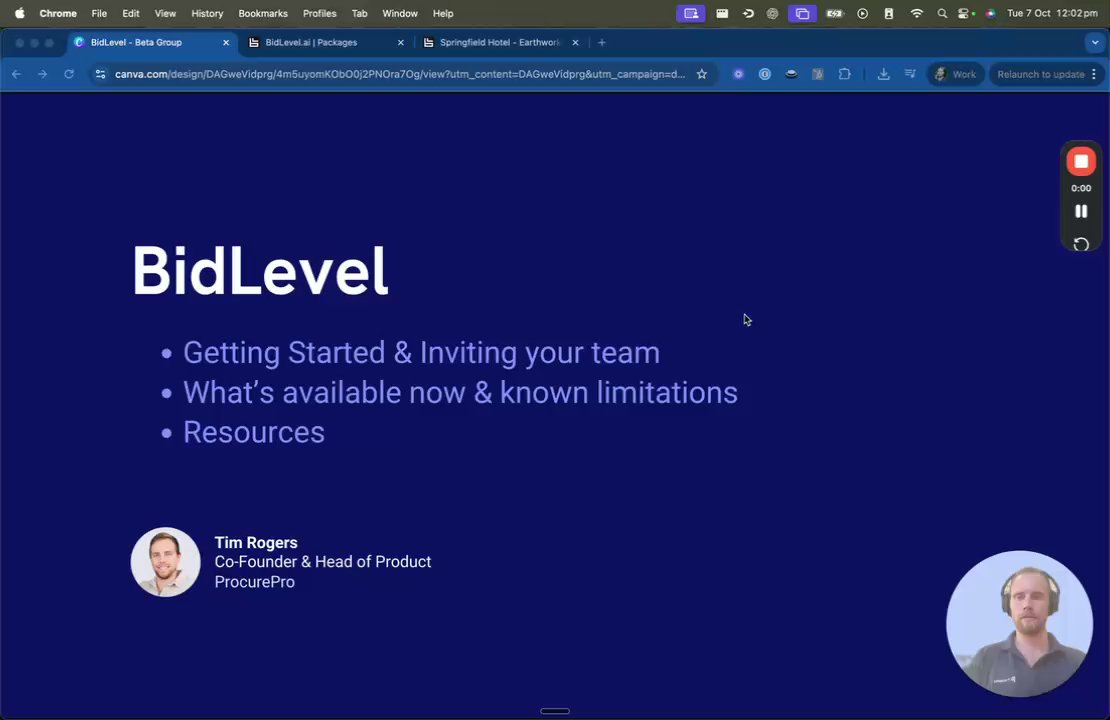Open the 1Password extension icon
This screenshot has width=1110, height=720.
pos(765,74)
